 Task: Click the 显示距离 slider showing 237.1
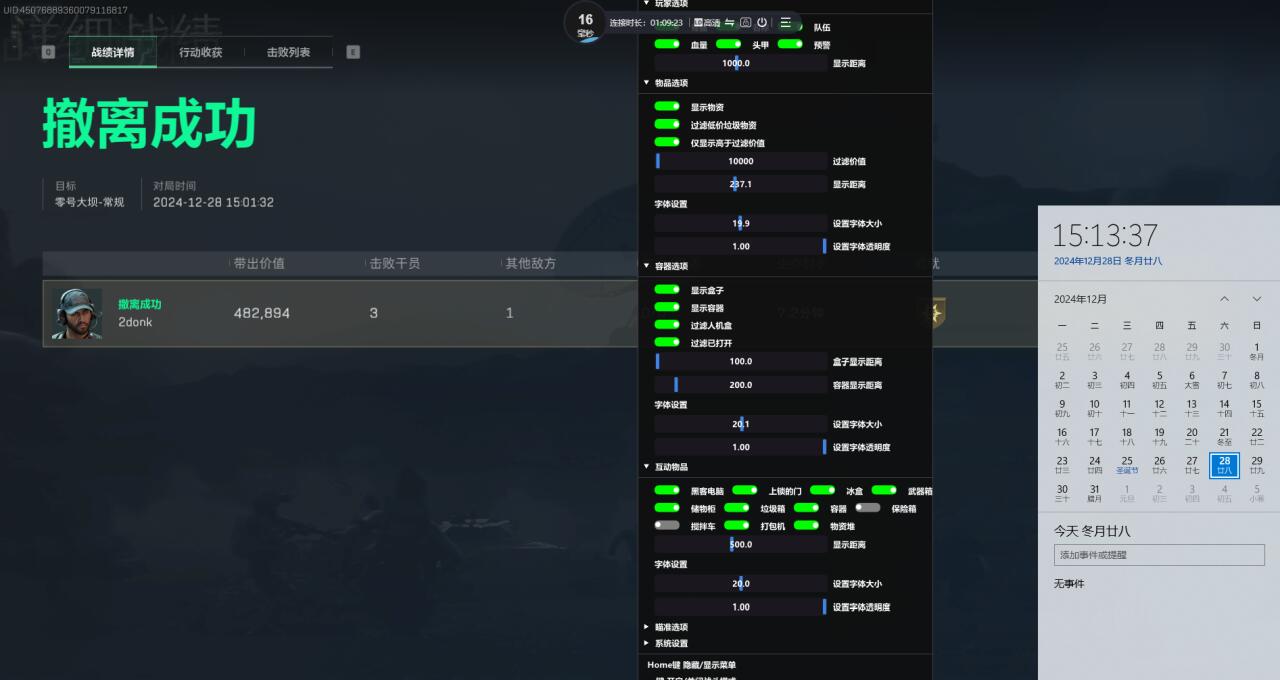pyautogui.click(x=741, y=184)
